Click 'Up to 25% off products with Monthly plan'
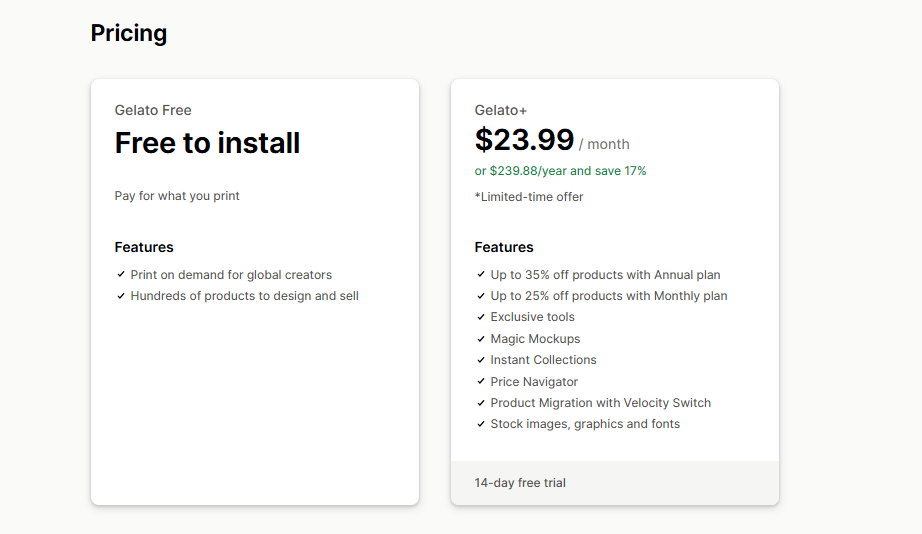 [x=609, y=296]
